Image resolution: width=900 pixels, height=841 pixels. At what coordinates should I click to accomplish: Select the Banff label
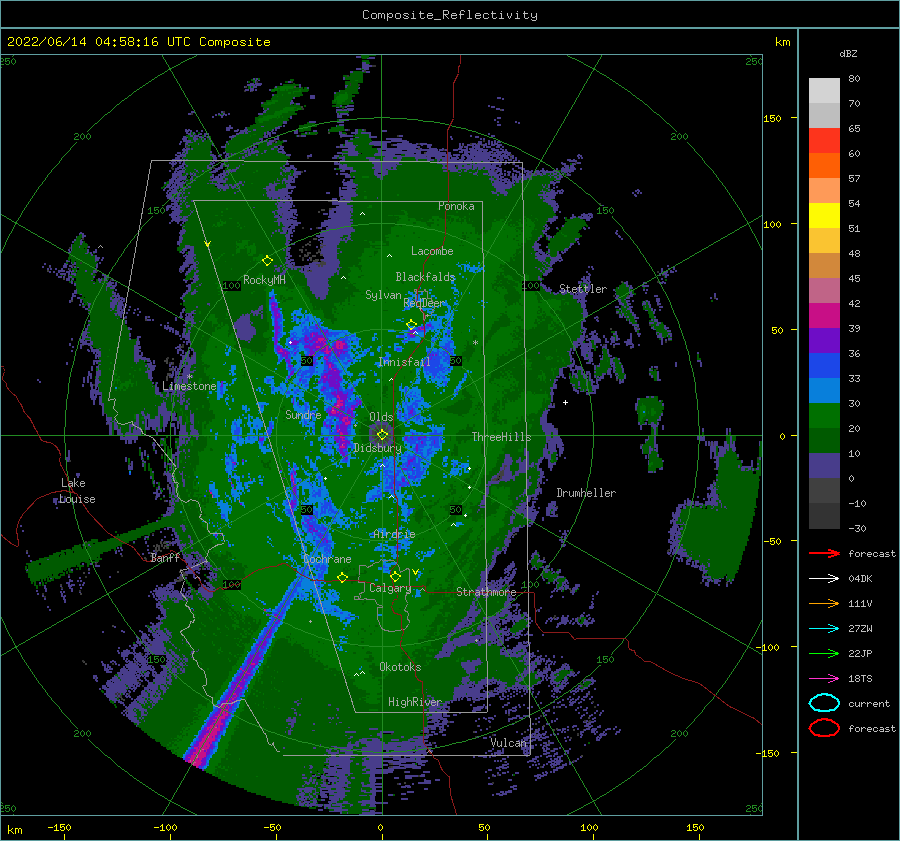(165, 558)
